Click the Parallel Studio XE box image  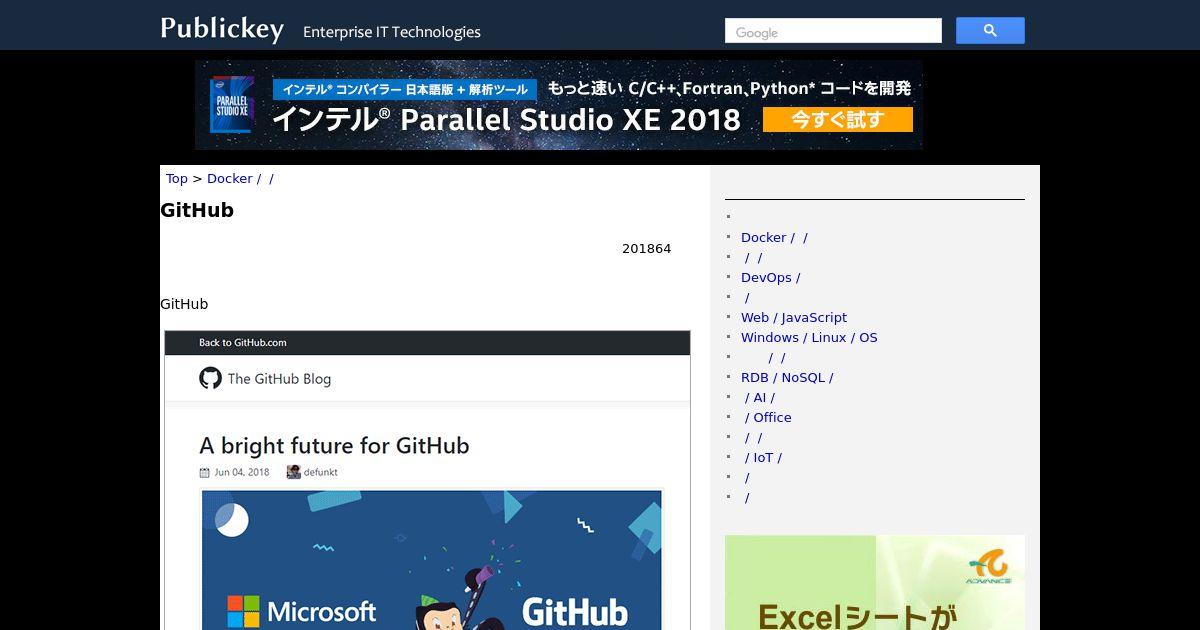pyautogui.click(x=231, y=105)
